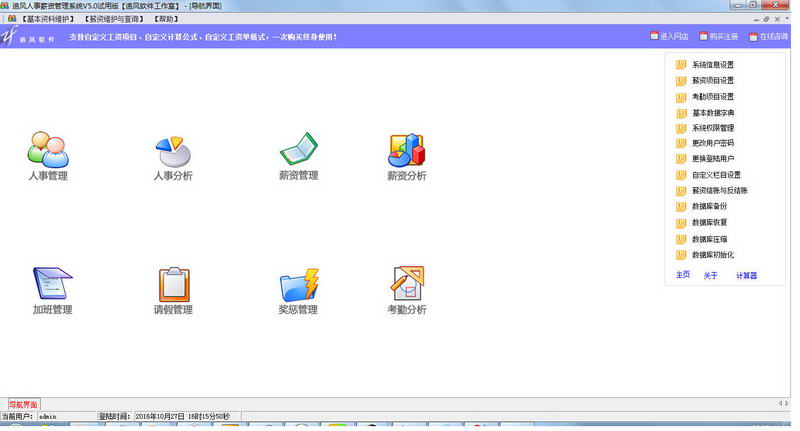
Task: Open the 帮助 menu
Action: click(166, 19)
